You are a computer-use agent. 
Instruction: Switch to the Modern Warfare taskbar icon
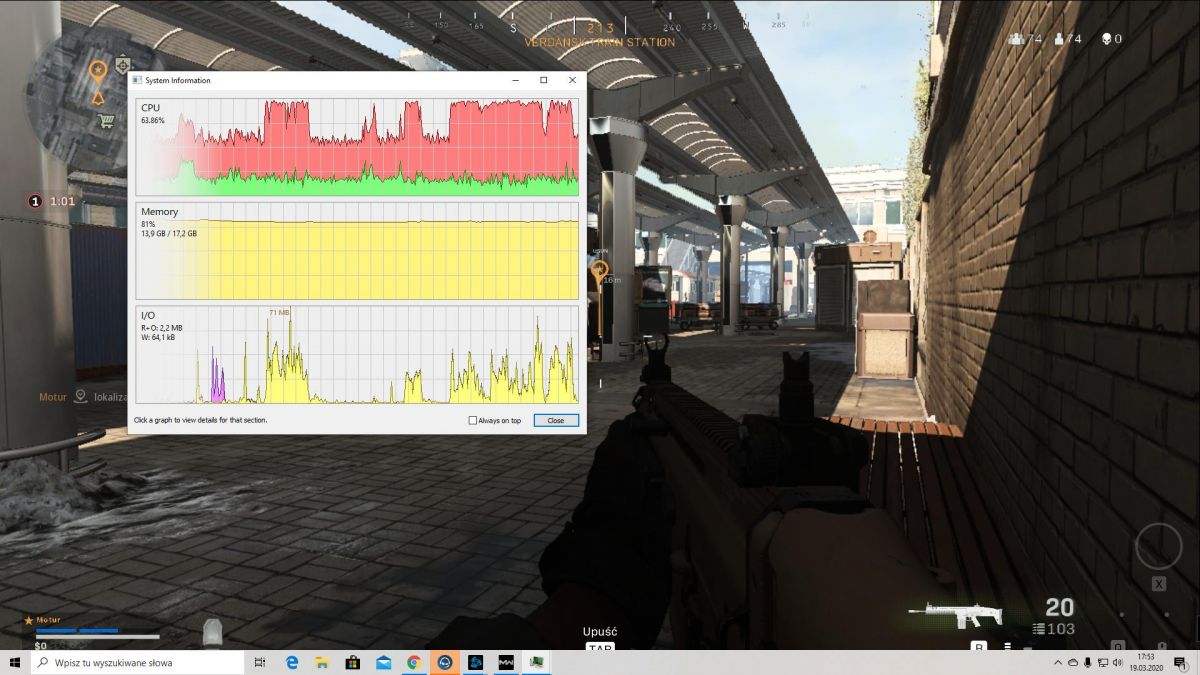pos(507,662)
